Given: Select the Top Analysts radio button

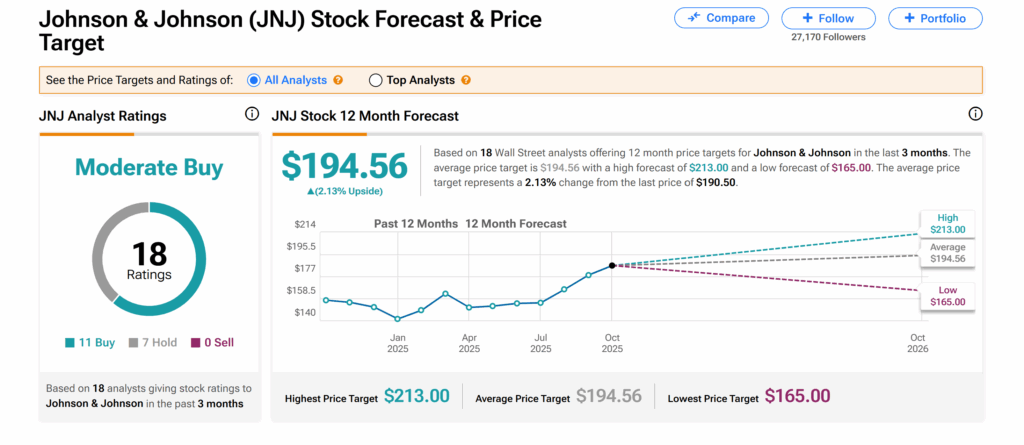Looking at the screenshot, I should click(376, 80).
